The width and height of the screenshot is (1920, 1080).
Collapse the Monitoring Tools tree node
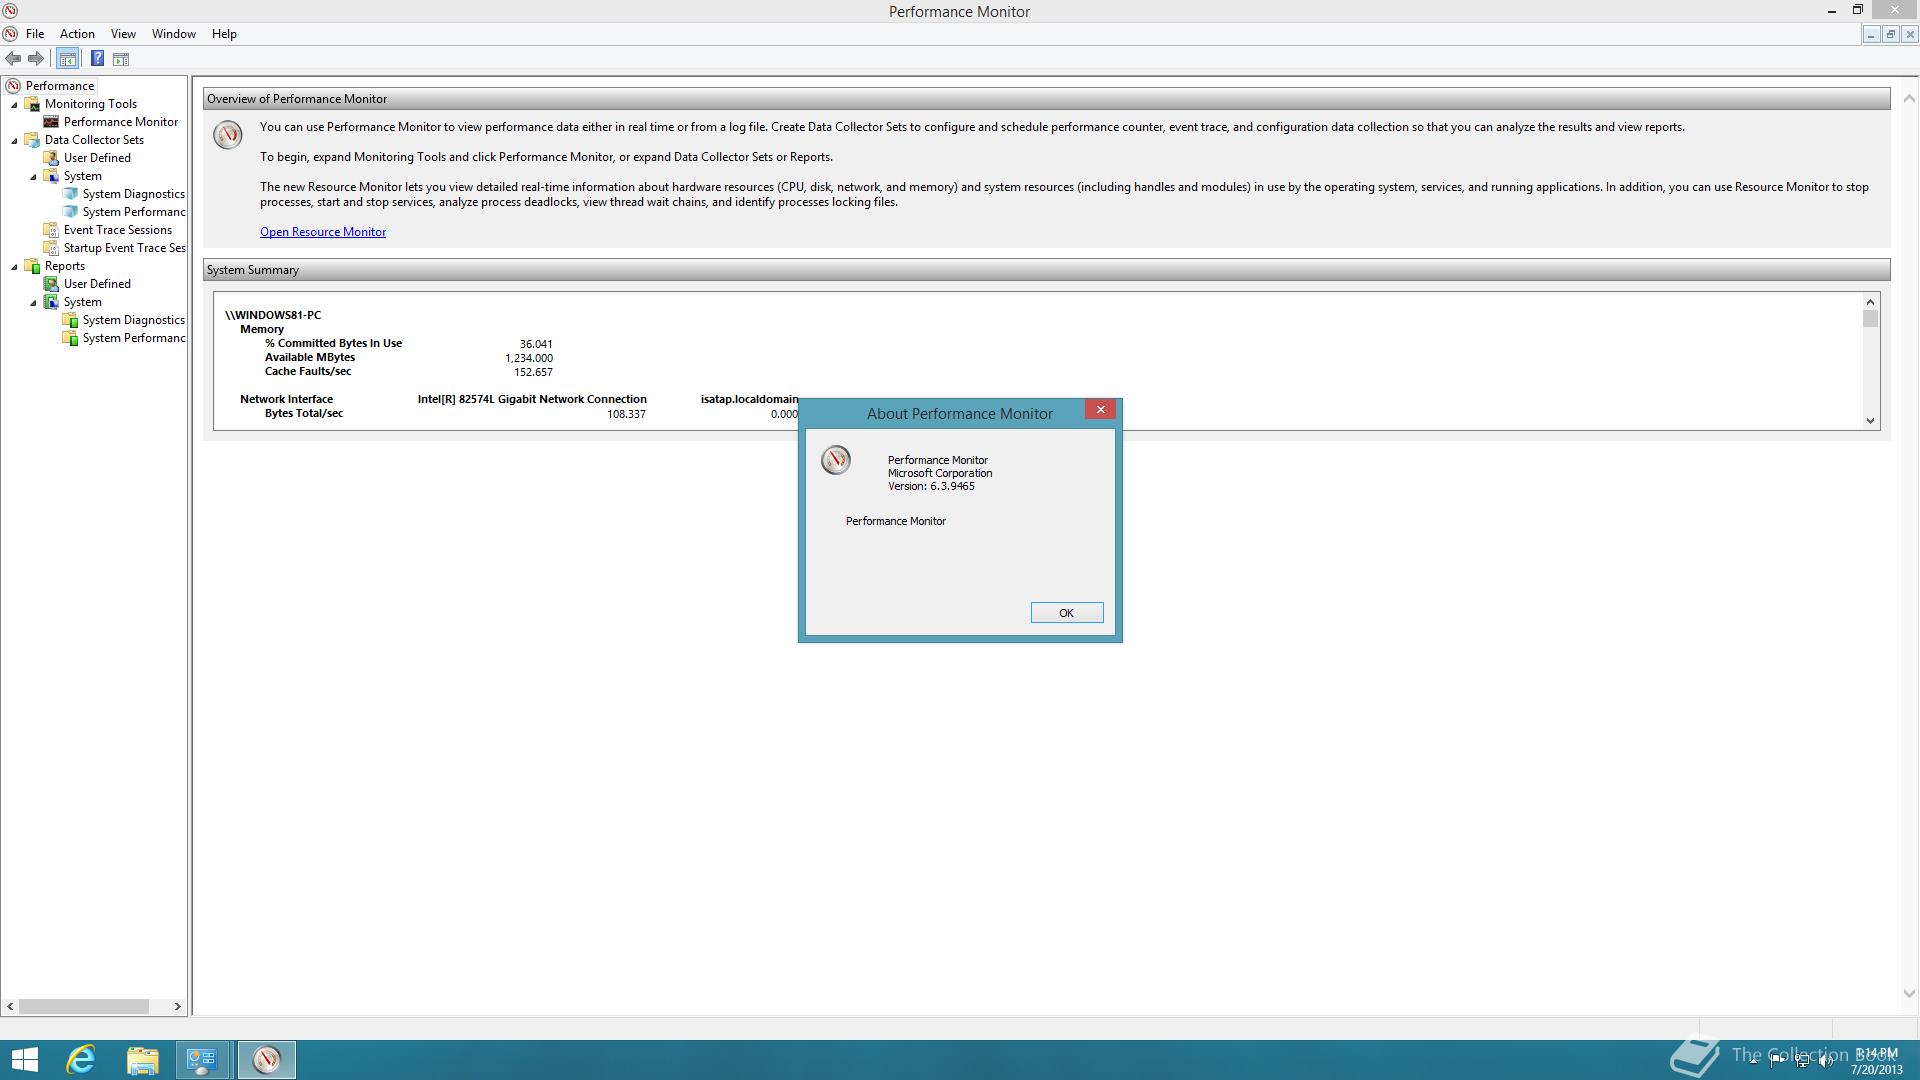[x=14, y=104]
